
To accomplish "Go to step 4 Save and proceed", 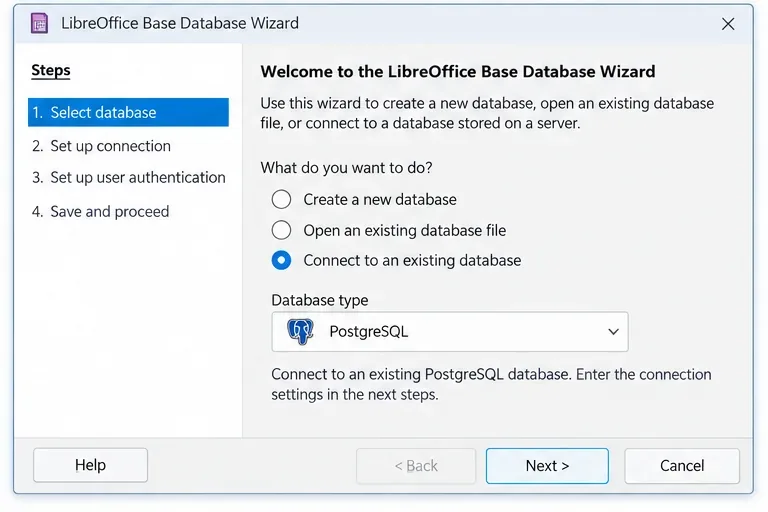I will coord(100,212).
